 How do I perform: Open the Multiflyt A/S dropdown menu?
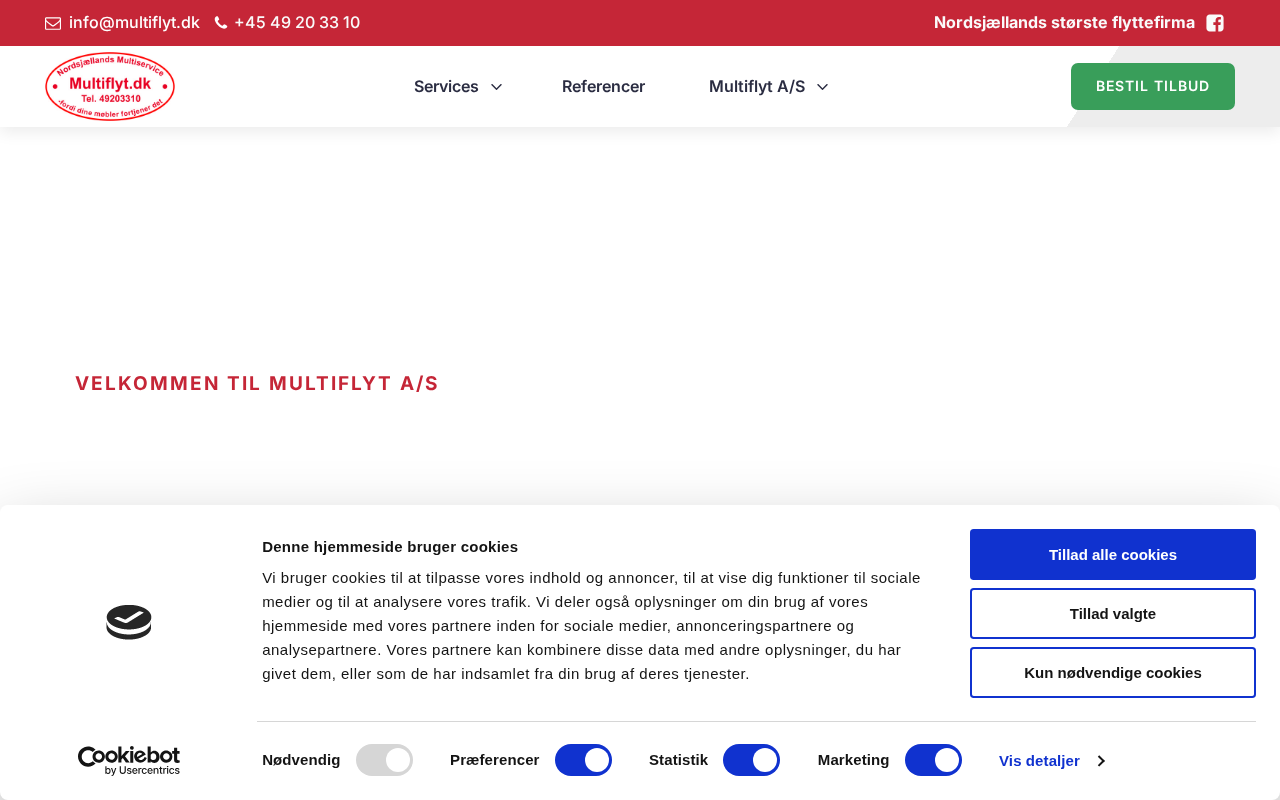pos(768,87)
